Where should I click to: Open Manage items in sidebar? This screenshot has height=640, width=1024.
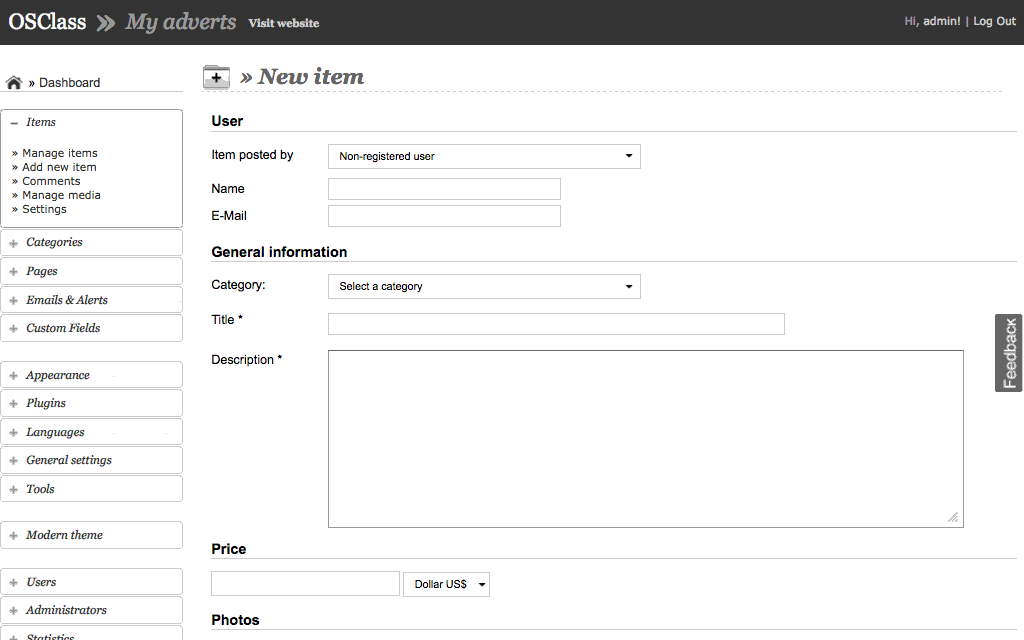point(60,153)
